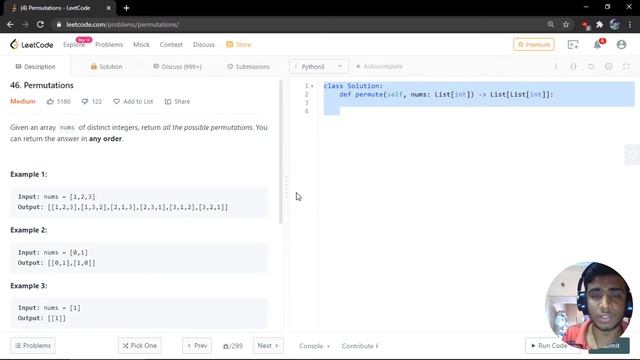This screenshot has width=640, height=360.
Task: Go forward in browser history
Action: 25,24
